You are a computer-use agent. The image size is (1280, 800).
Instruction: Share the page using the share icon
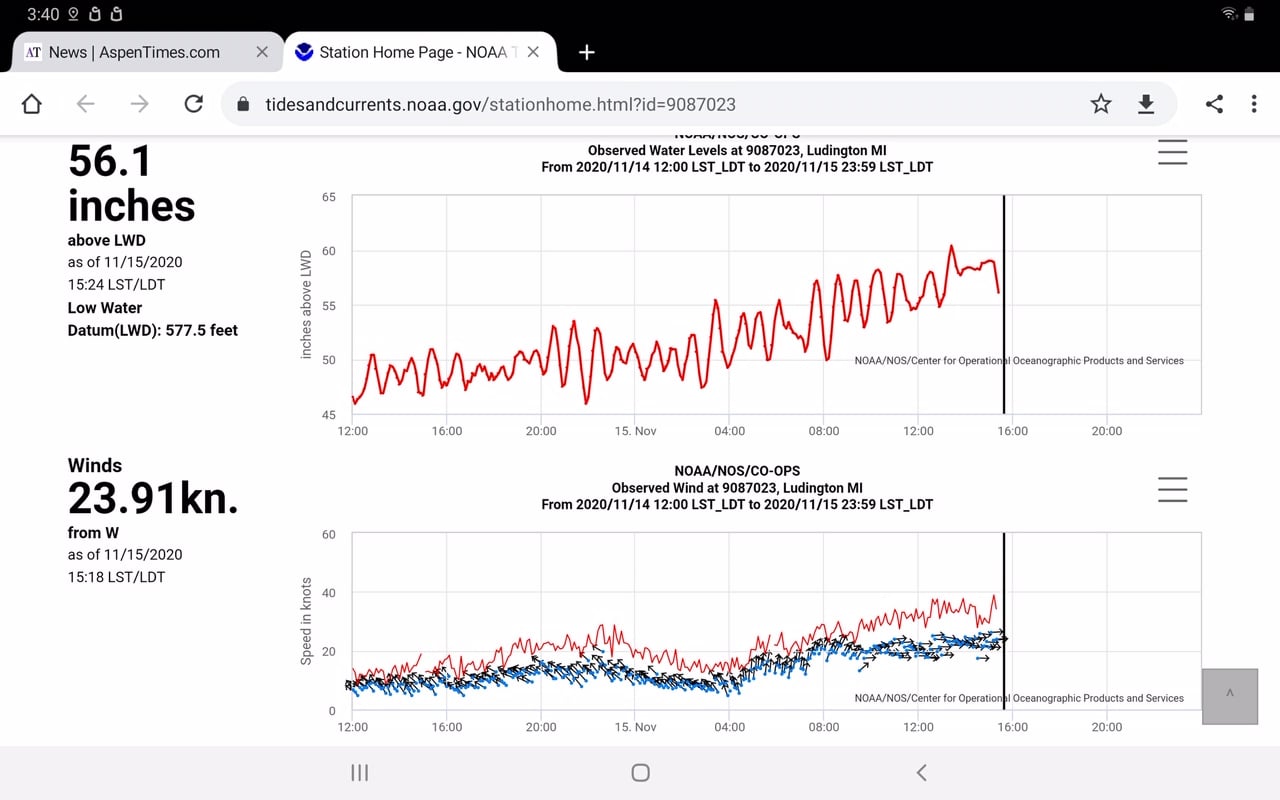(1214, 104)
